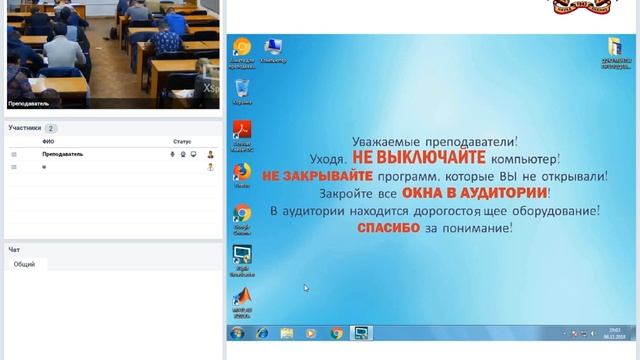Click the taskbar clock and date
640x360 pixels.
pyautogui.click(x=615, y=333)
